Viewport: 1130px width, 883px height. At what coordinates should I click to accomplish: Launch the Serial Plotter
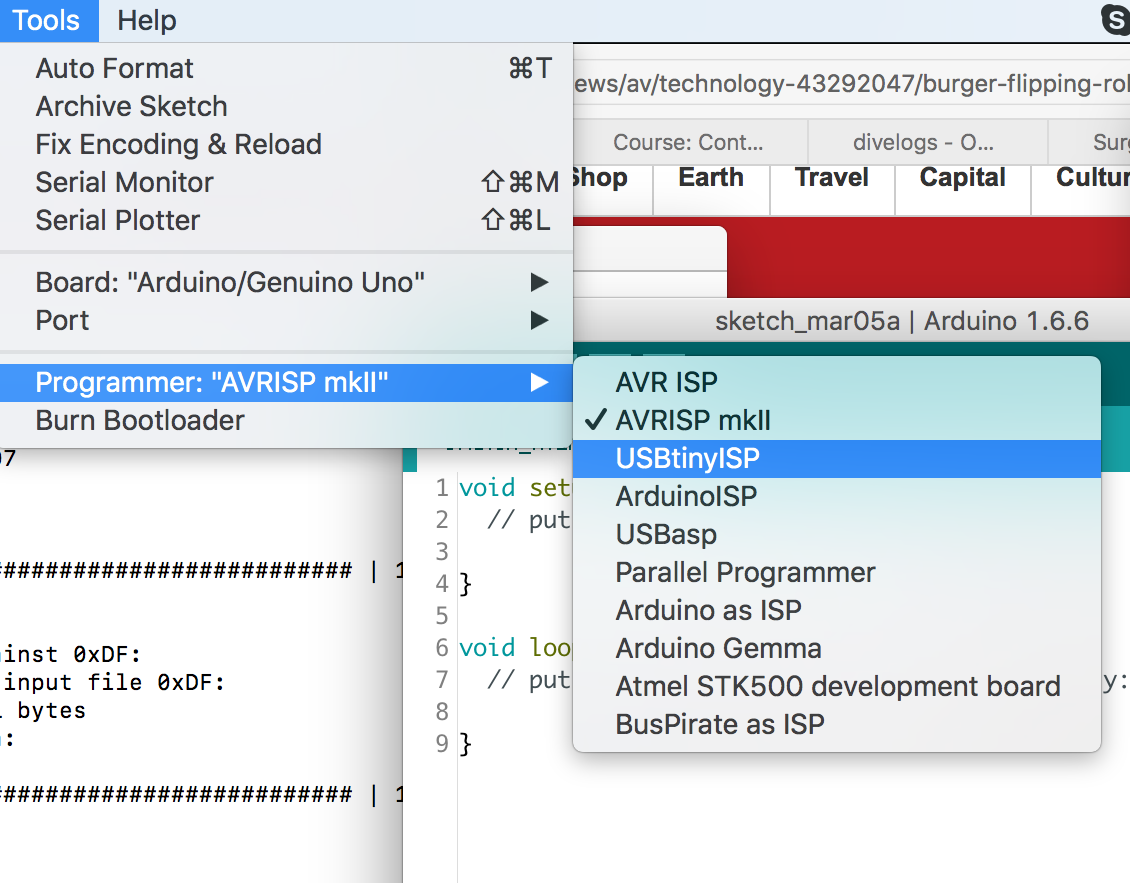pyautogui.click(x=118, y=220)
